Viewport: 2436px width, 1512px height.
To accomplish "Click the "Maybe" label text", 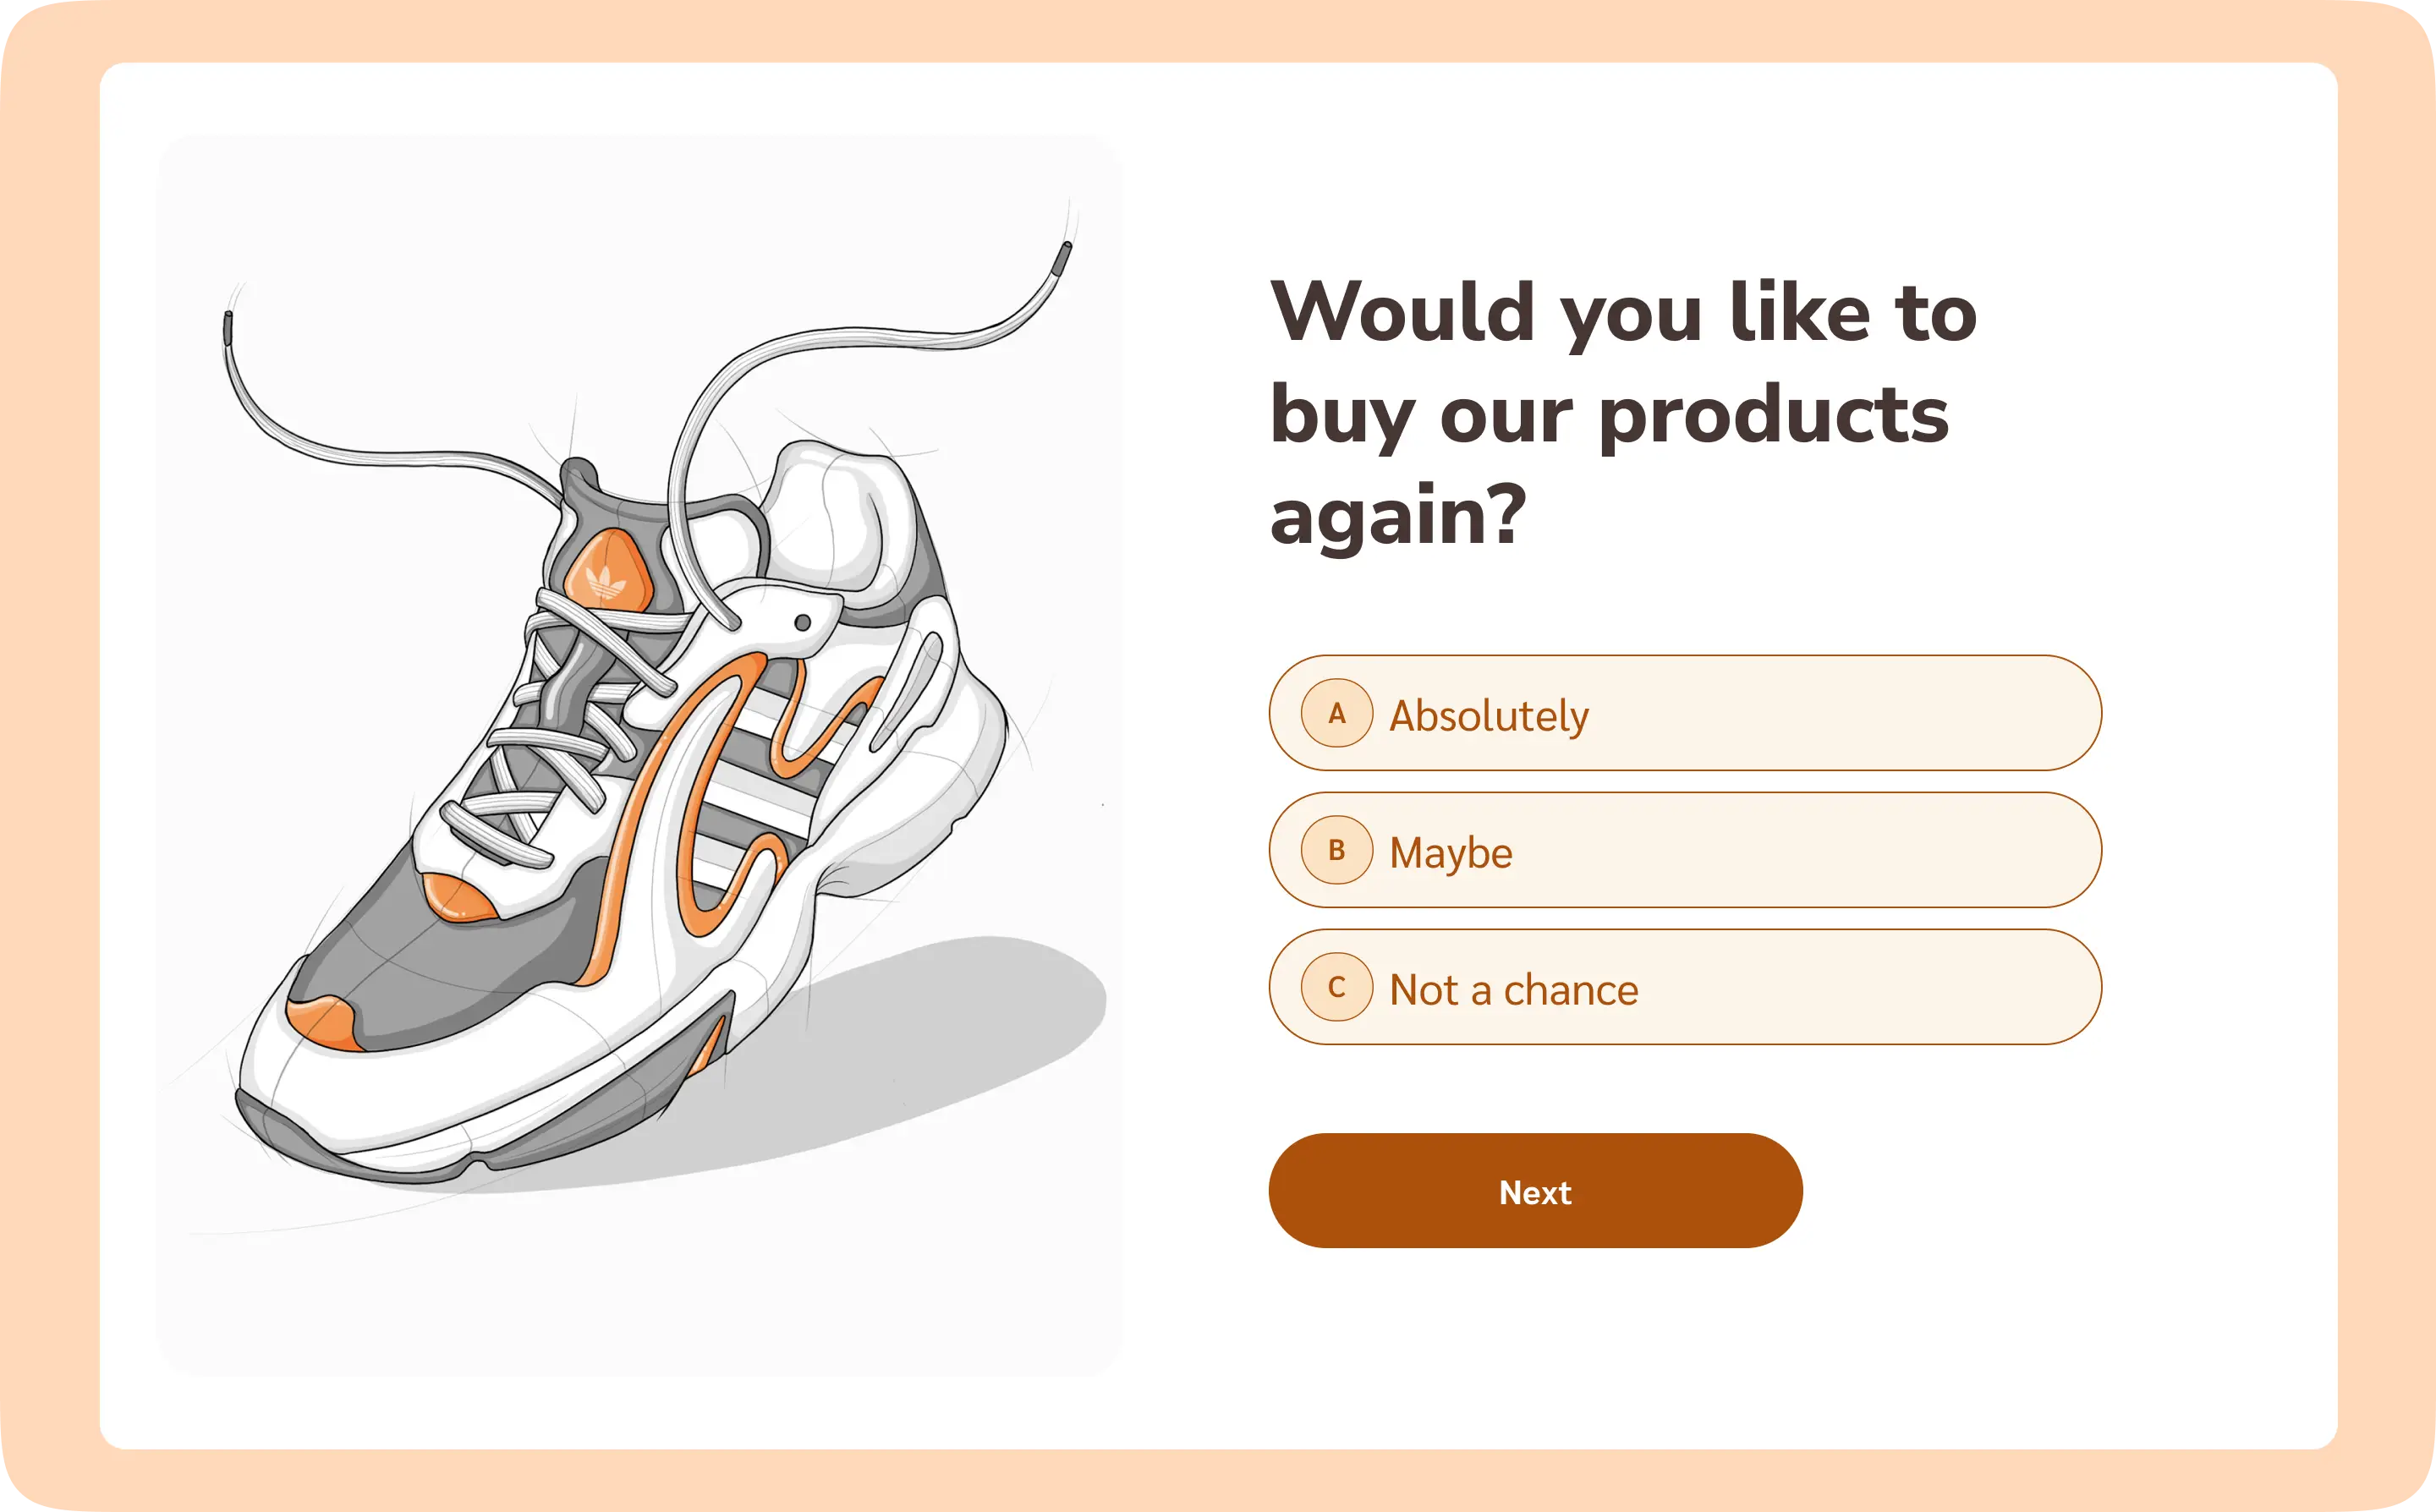I will point(1450,853).
